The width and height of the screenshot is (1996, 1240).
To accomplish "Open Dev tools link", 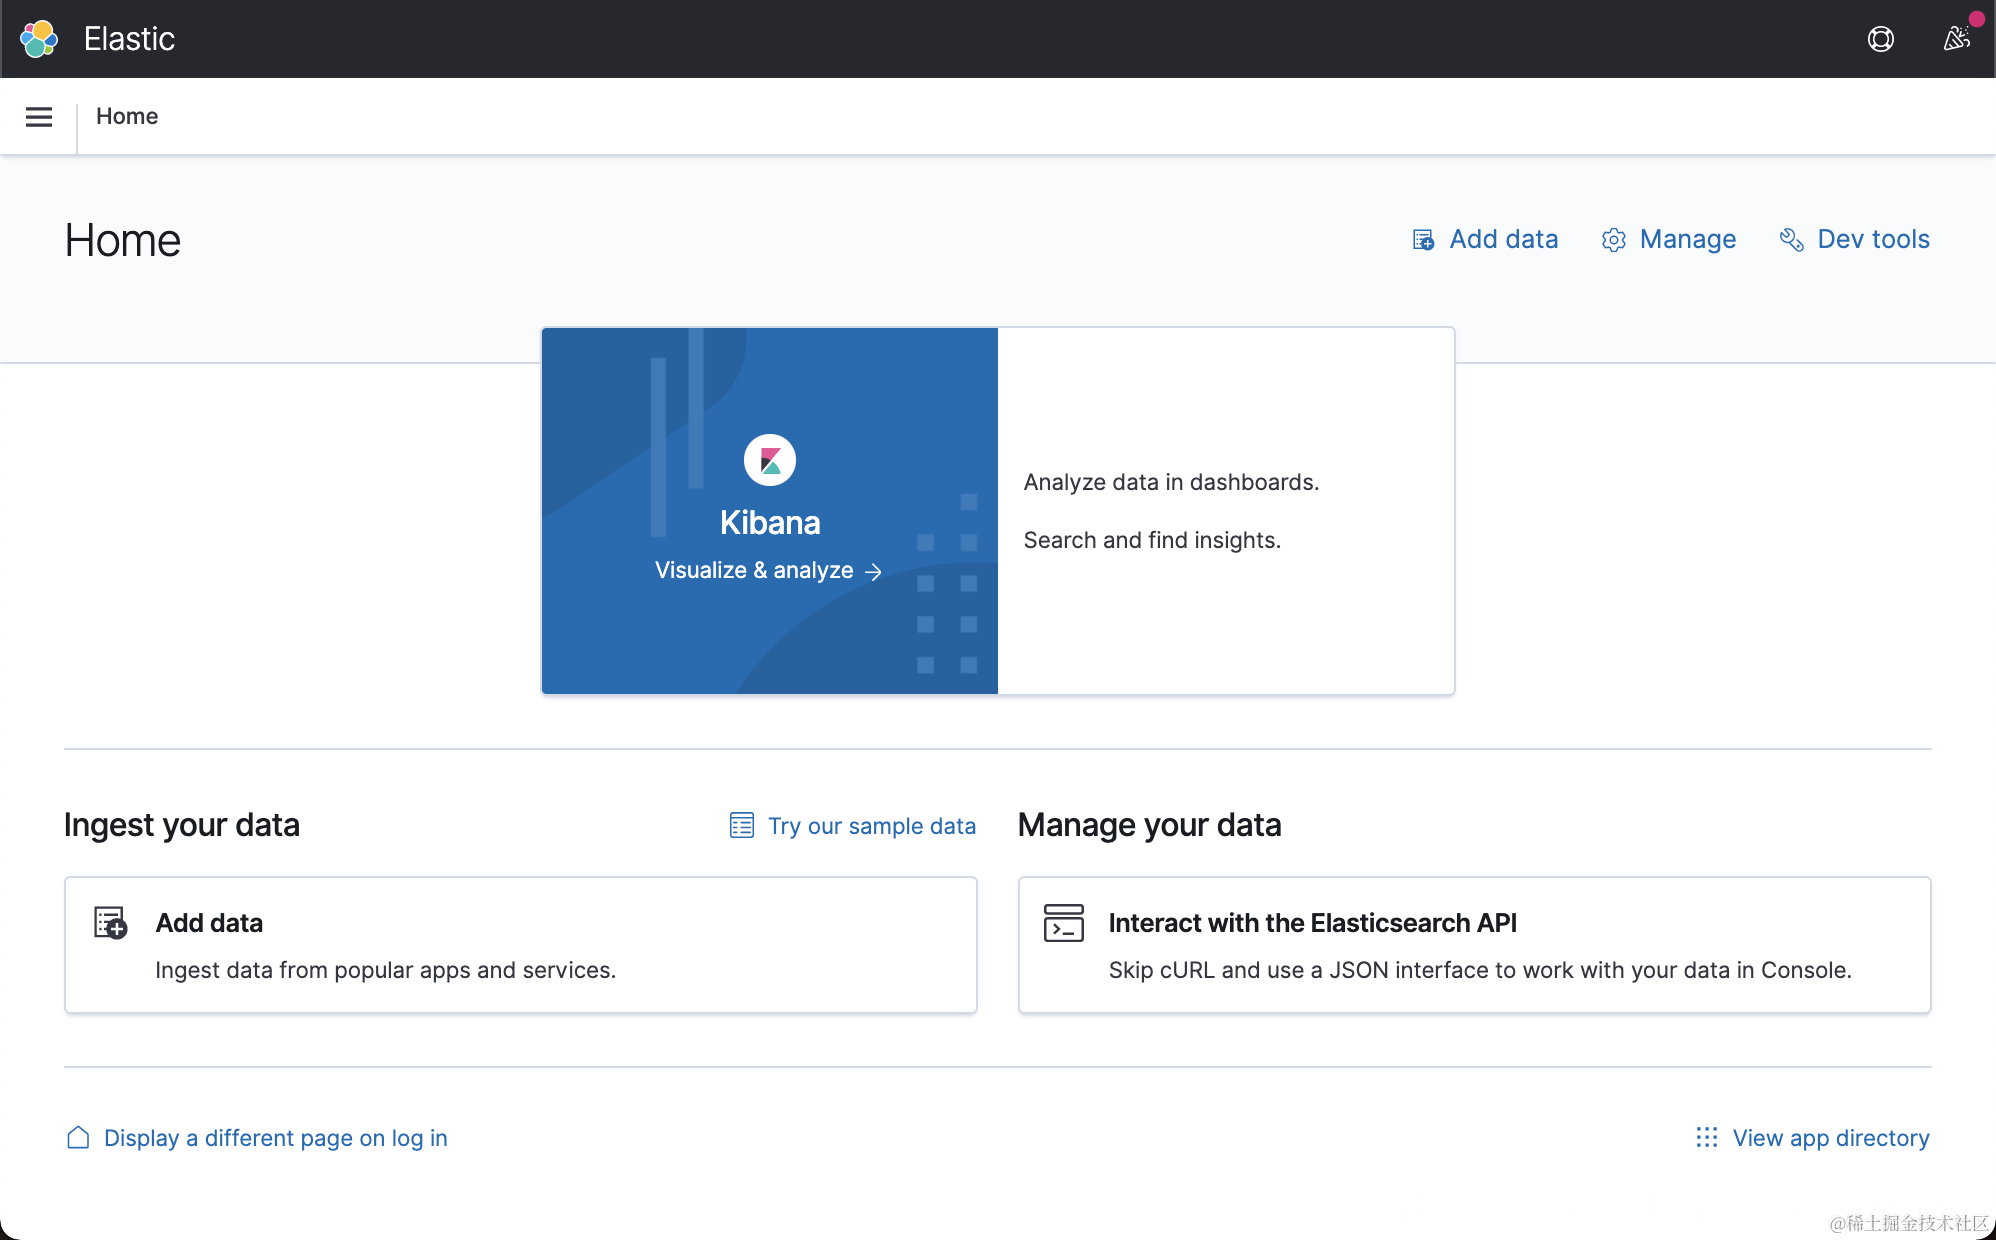I will (x=1873, y=239).
